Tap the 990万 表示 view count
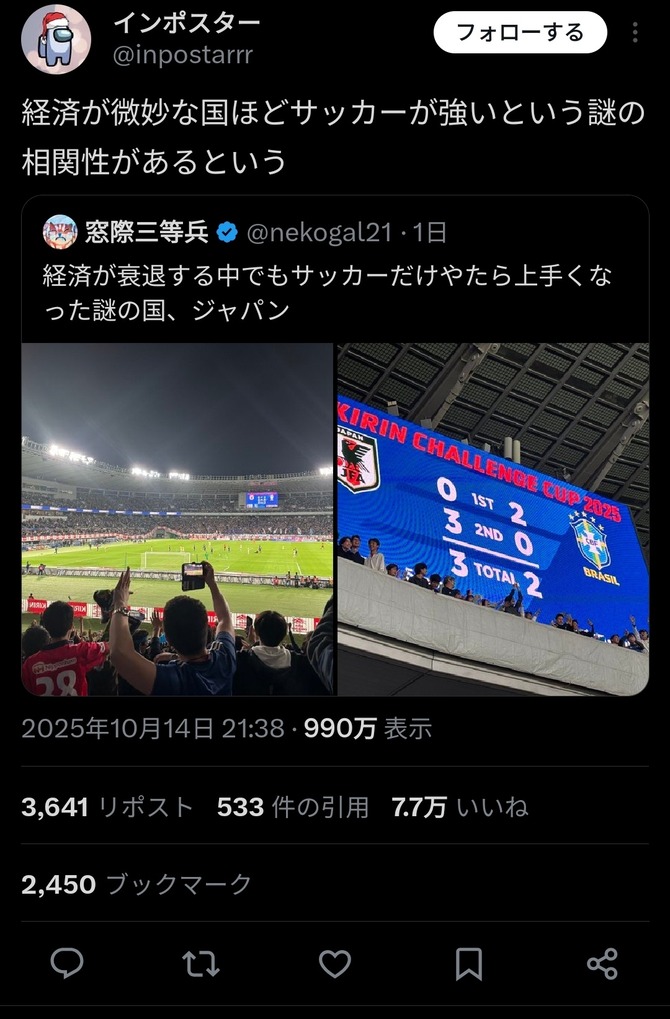Image resolution: width=670 pixels, height=1019 pixels. click(x=368, y=729)
